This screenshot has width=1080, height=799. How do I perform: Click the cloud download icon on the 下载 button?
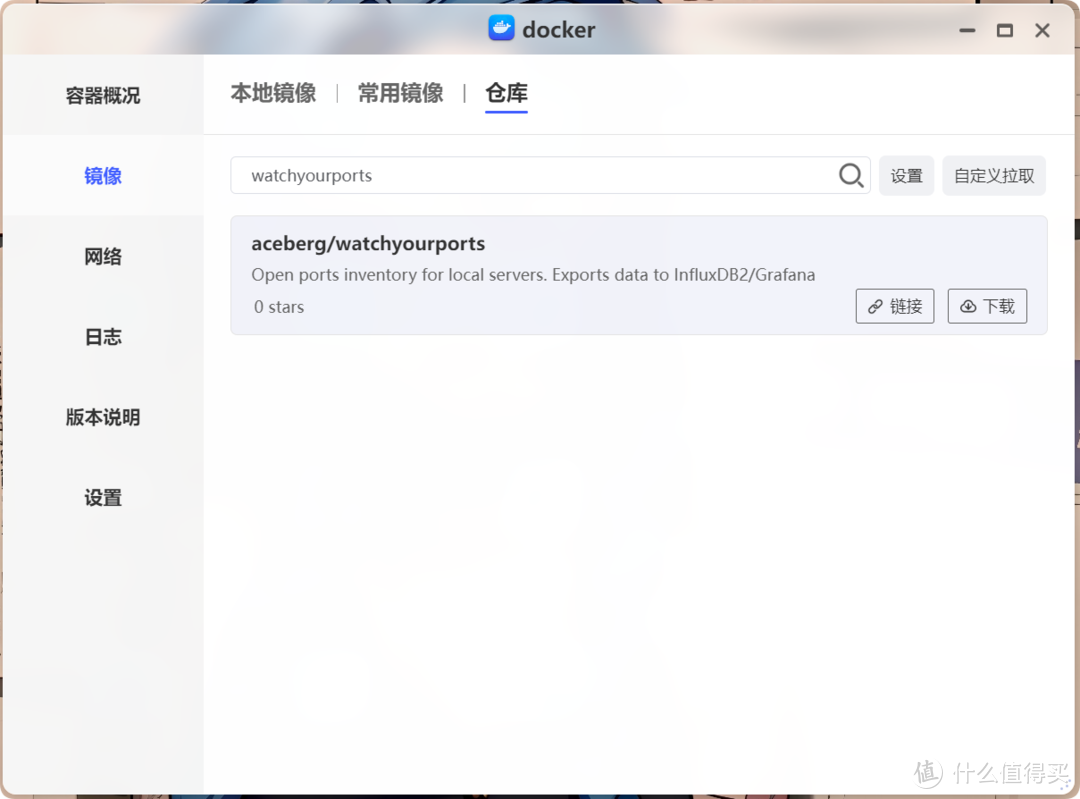tap(966, 306)
